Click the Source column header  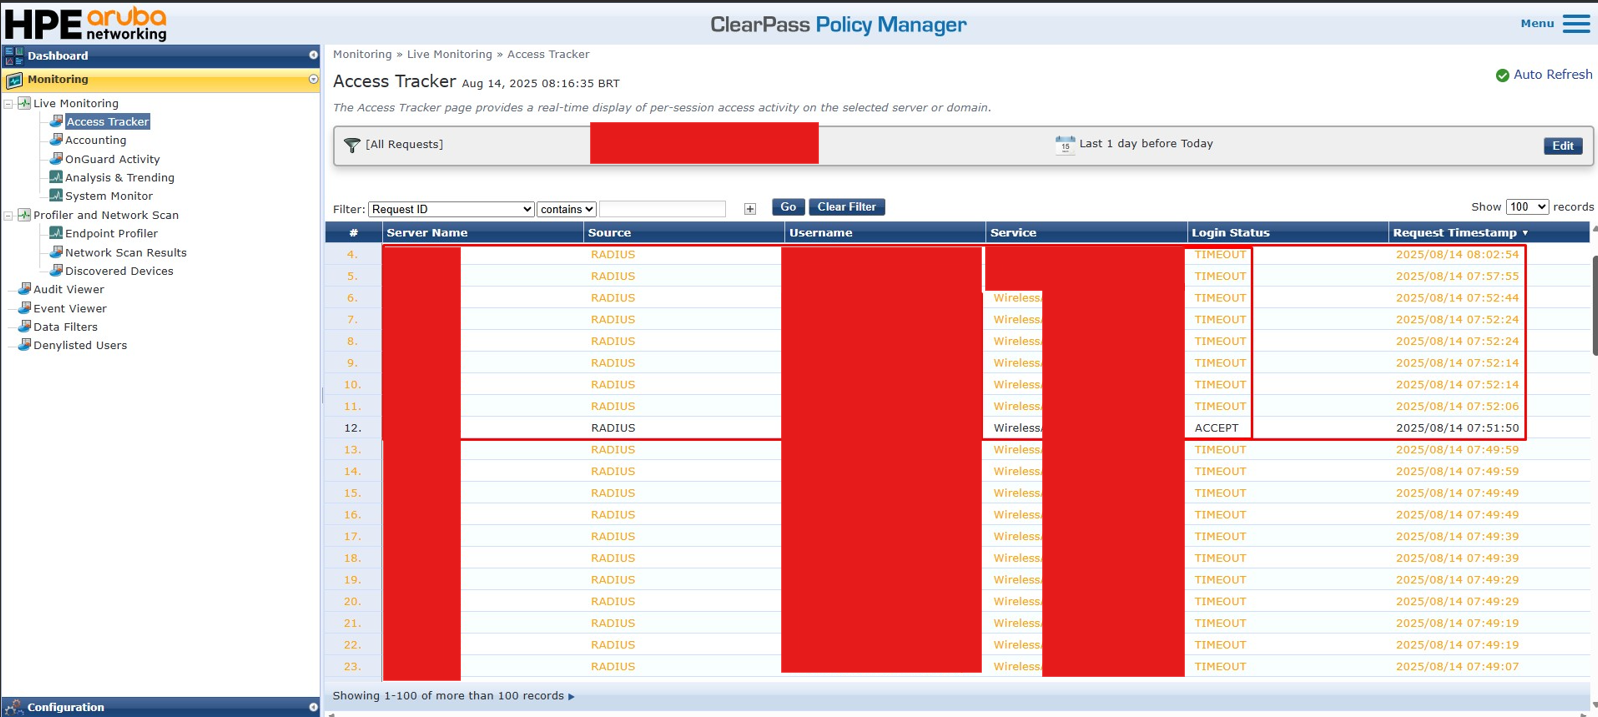pyautogui.click(x=684, y=233)
